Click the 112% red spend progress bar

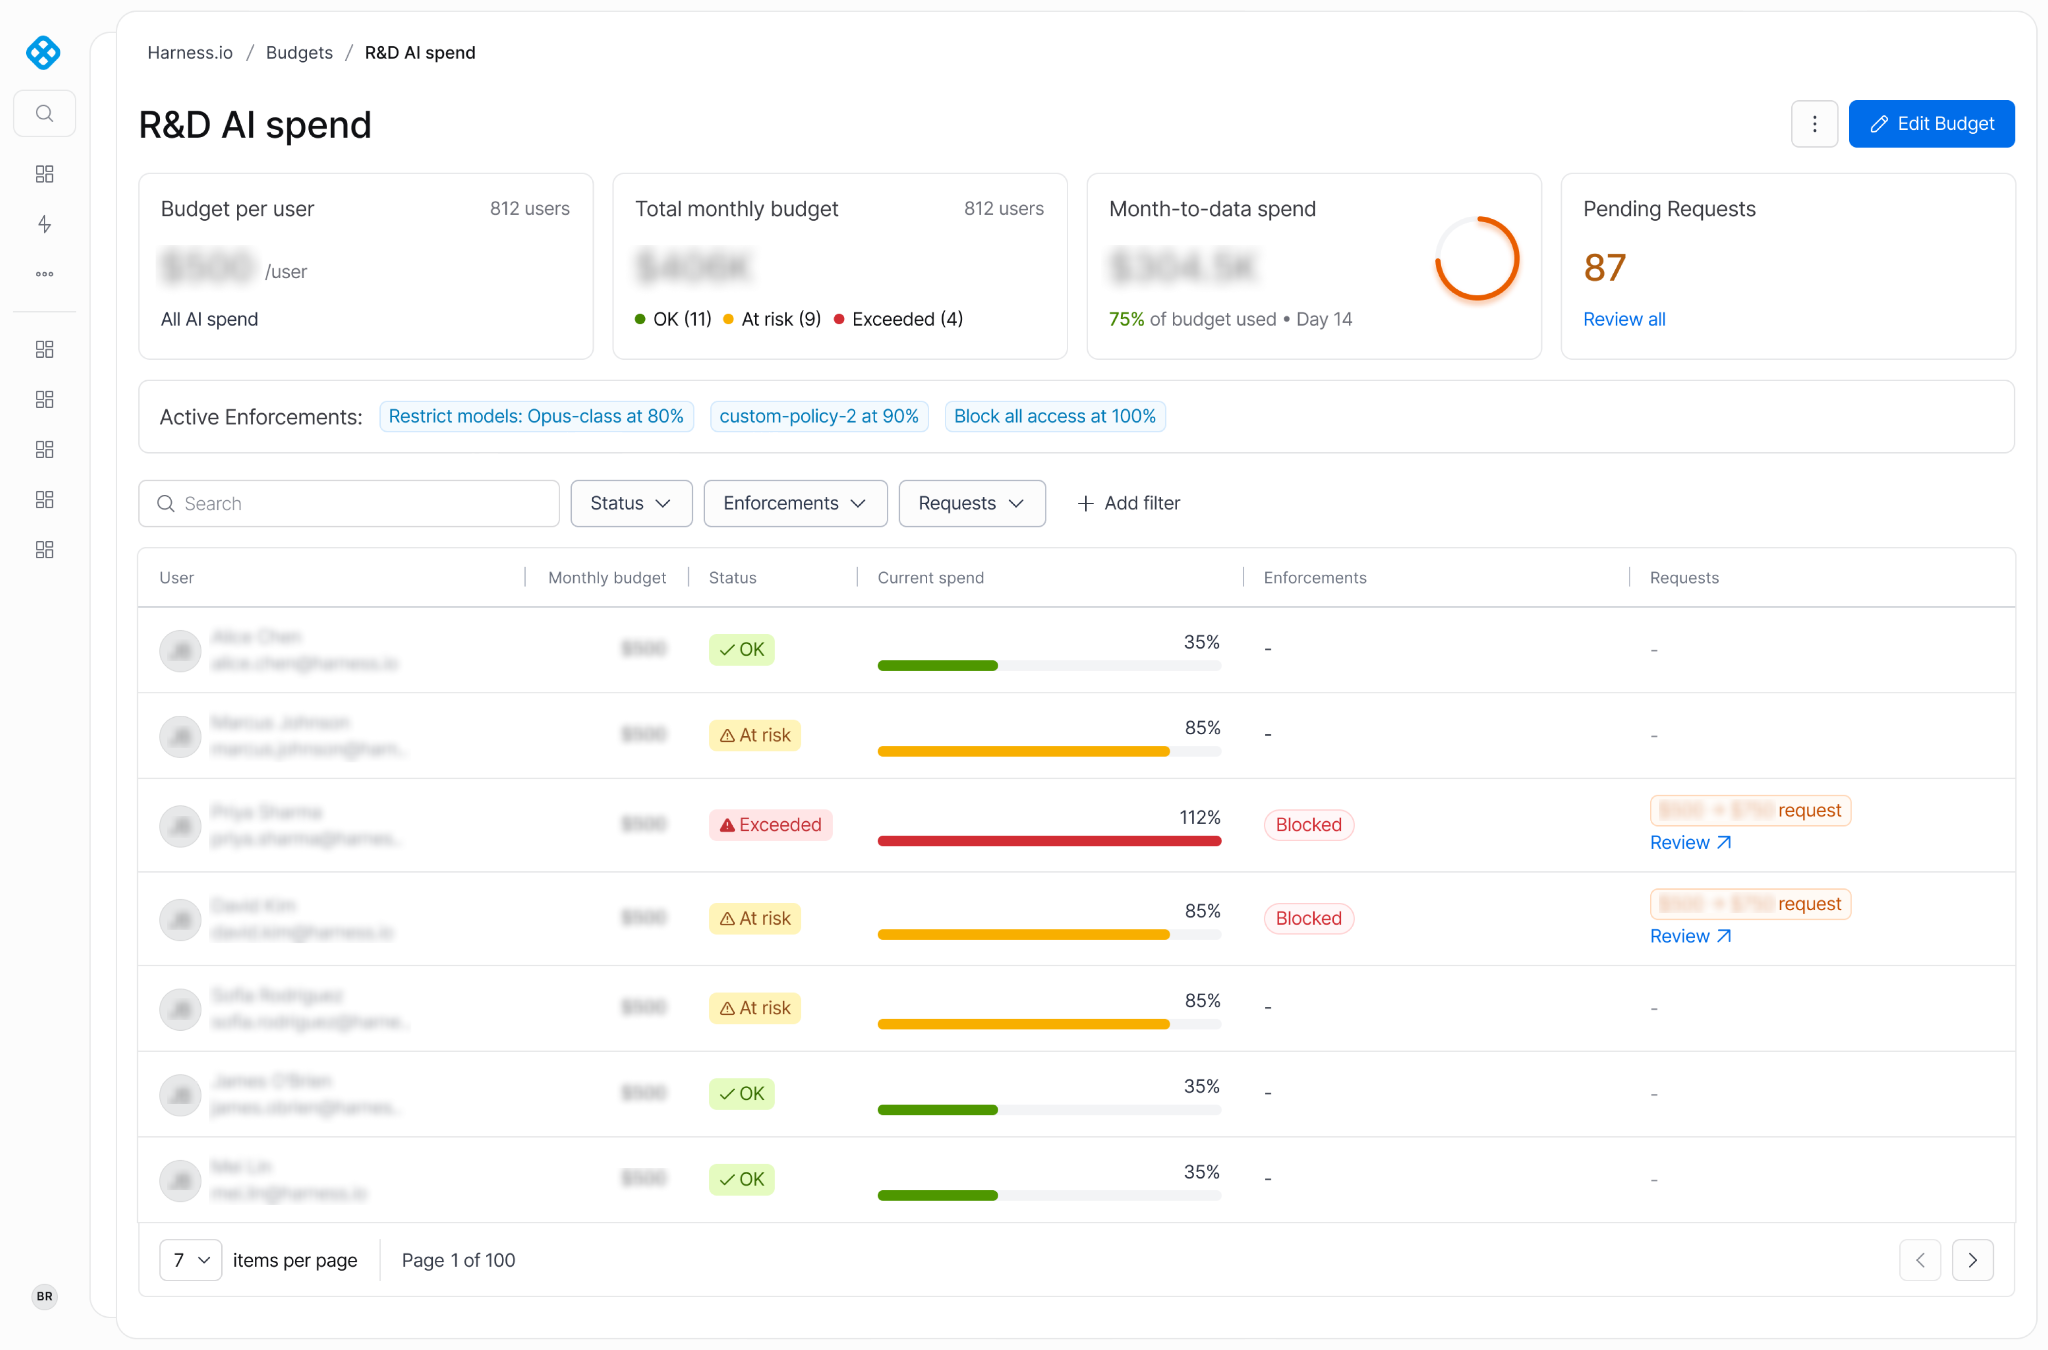pyautogui.click(x=1049, y=841)
